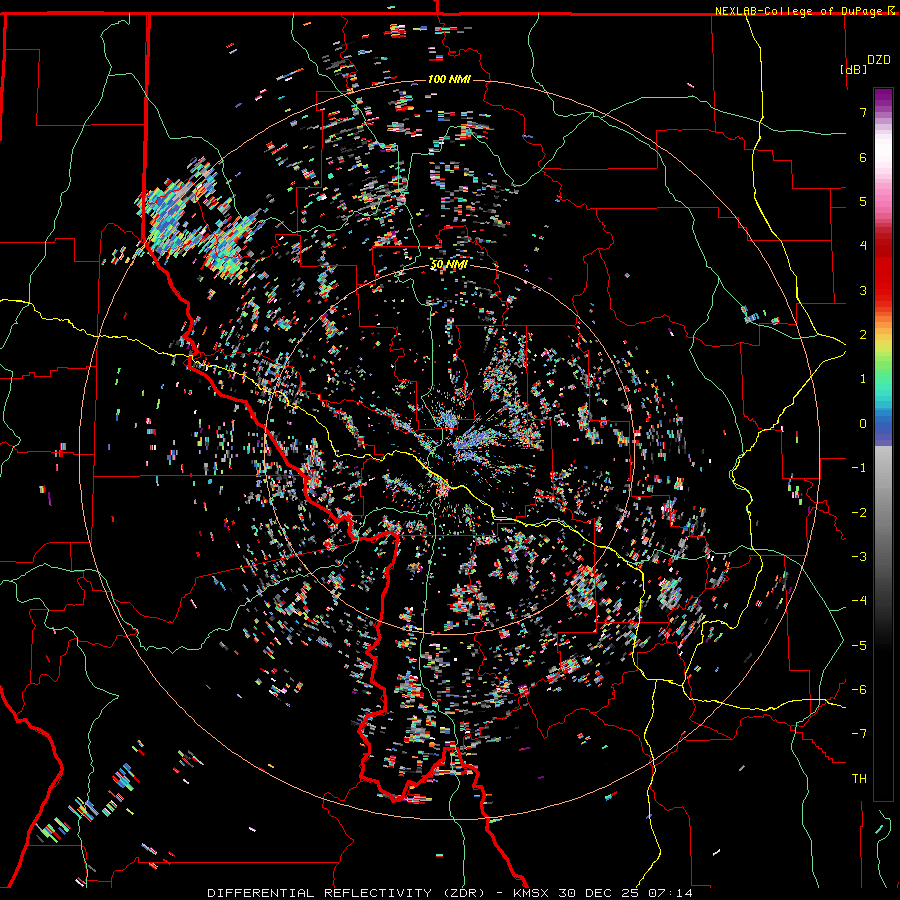Click the legend value 3
Image resolution: width=900 pixels, height=900 pixels.
point(863,290)
